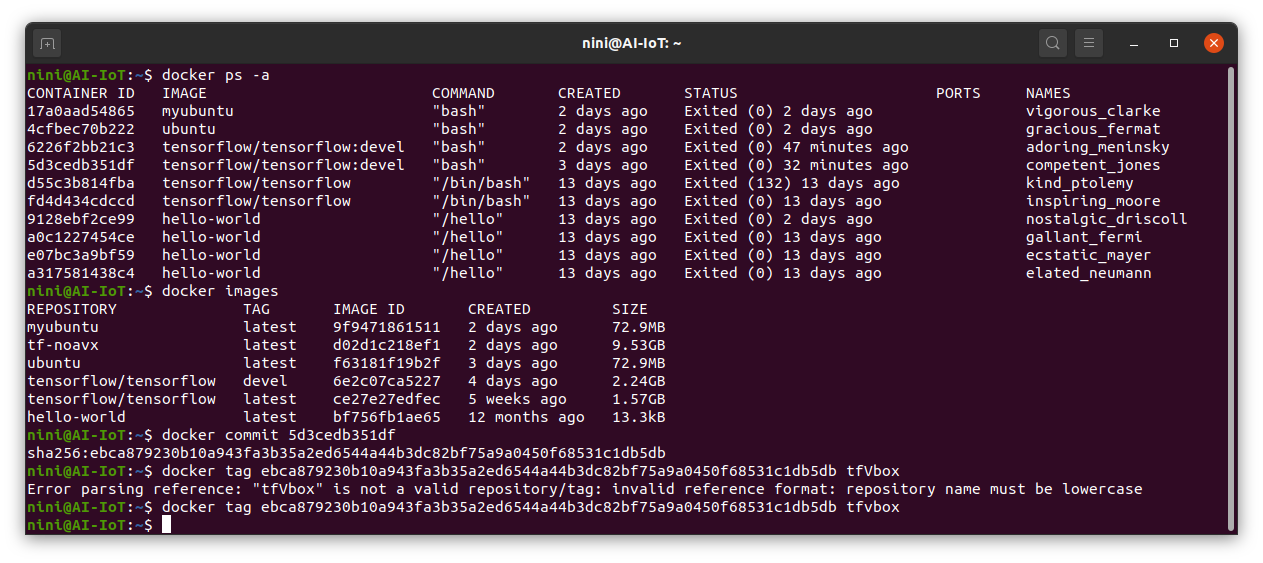Viewport: 1263px width, 563px height.
Task: Click 'tfvbox' in the last tag command
Action: point(873,507)
